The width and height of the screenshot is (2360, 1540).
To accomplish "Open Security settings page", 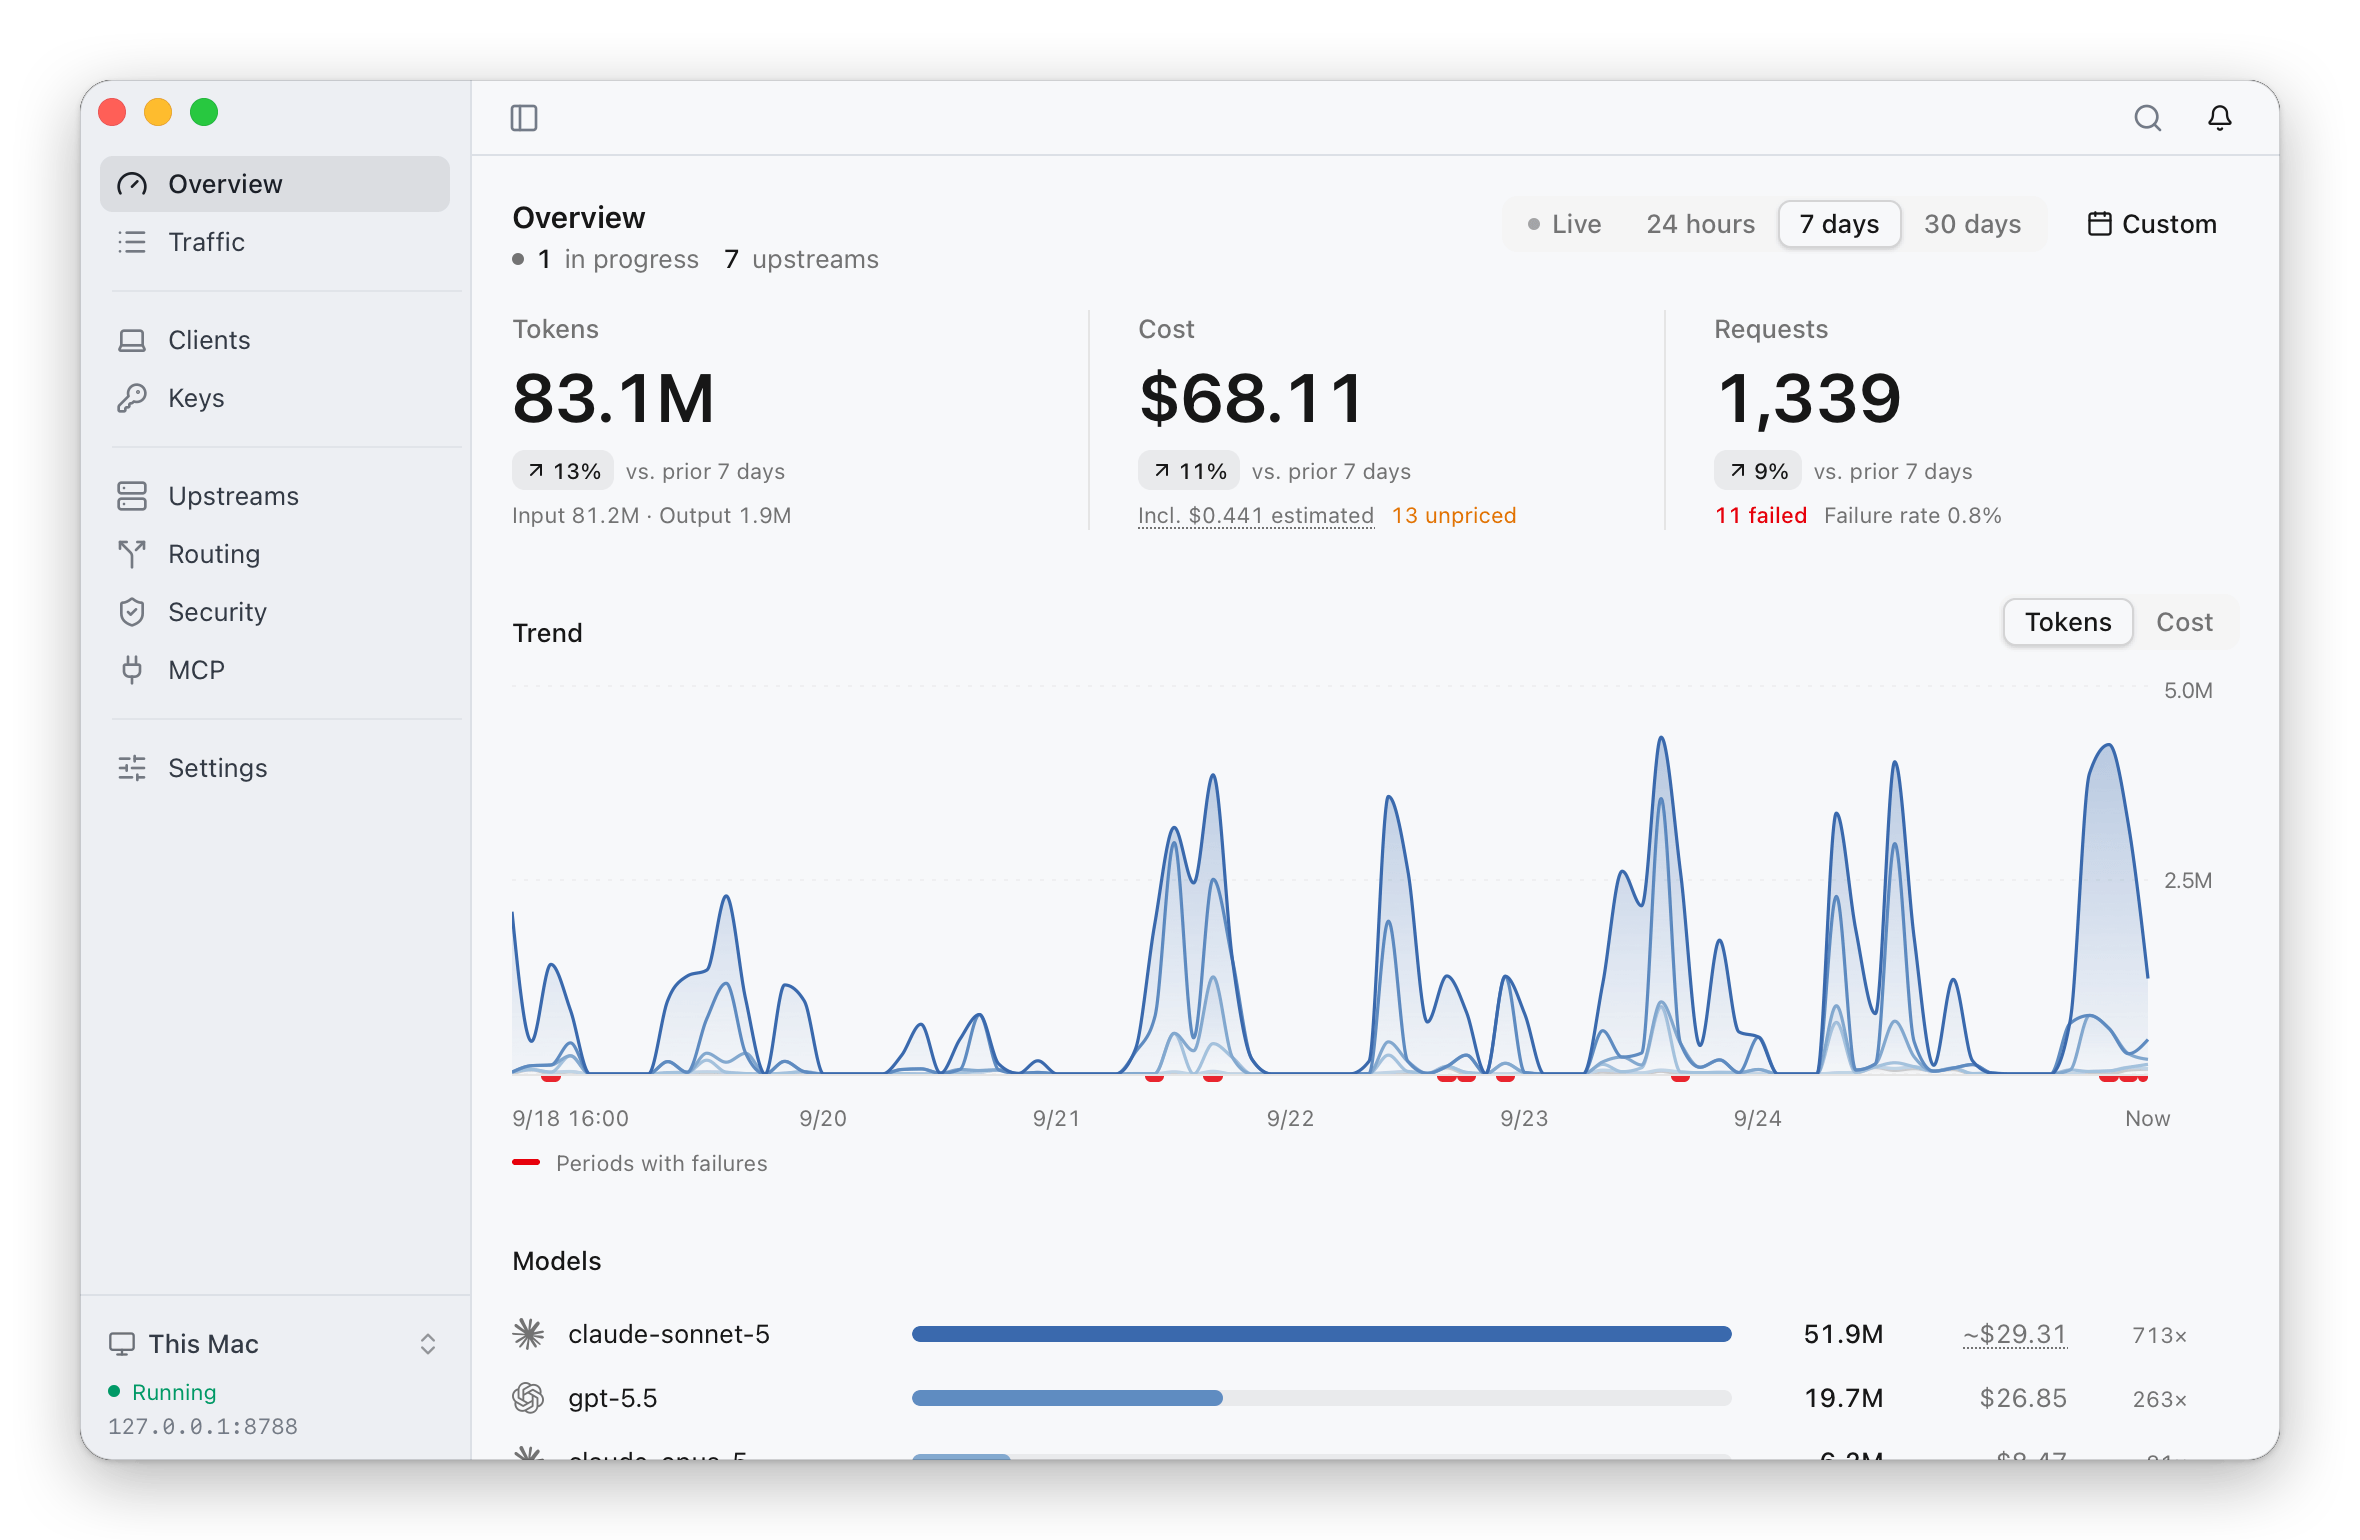I will click(275, 612).
